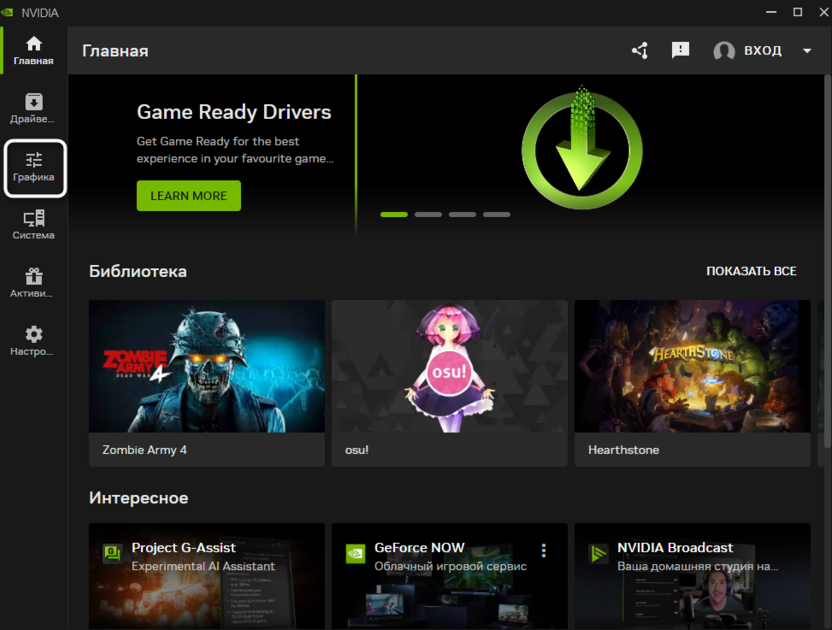Open the Zombie Army 4 game tile
Screen dimensions: 832x630
(206, 383)
